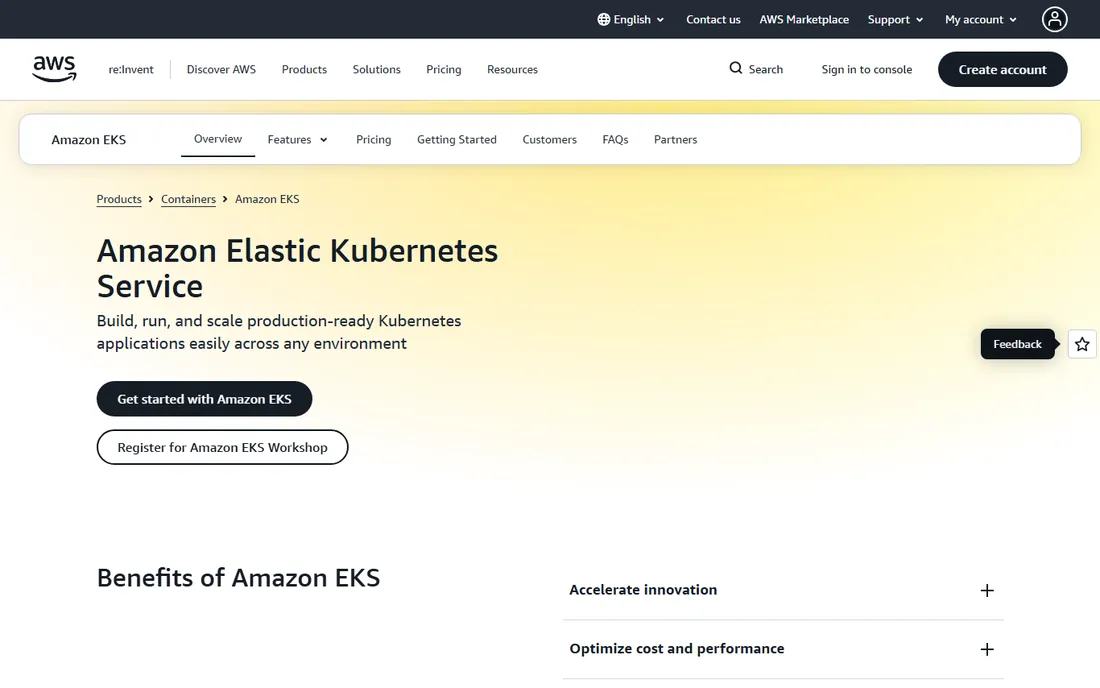Click Sign in to console

point(866,69)
